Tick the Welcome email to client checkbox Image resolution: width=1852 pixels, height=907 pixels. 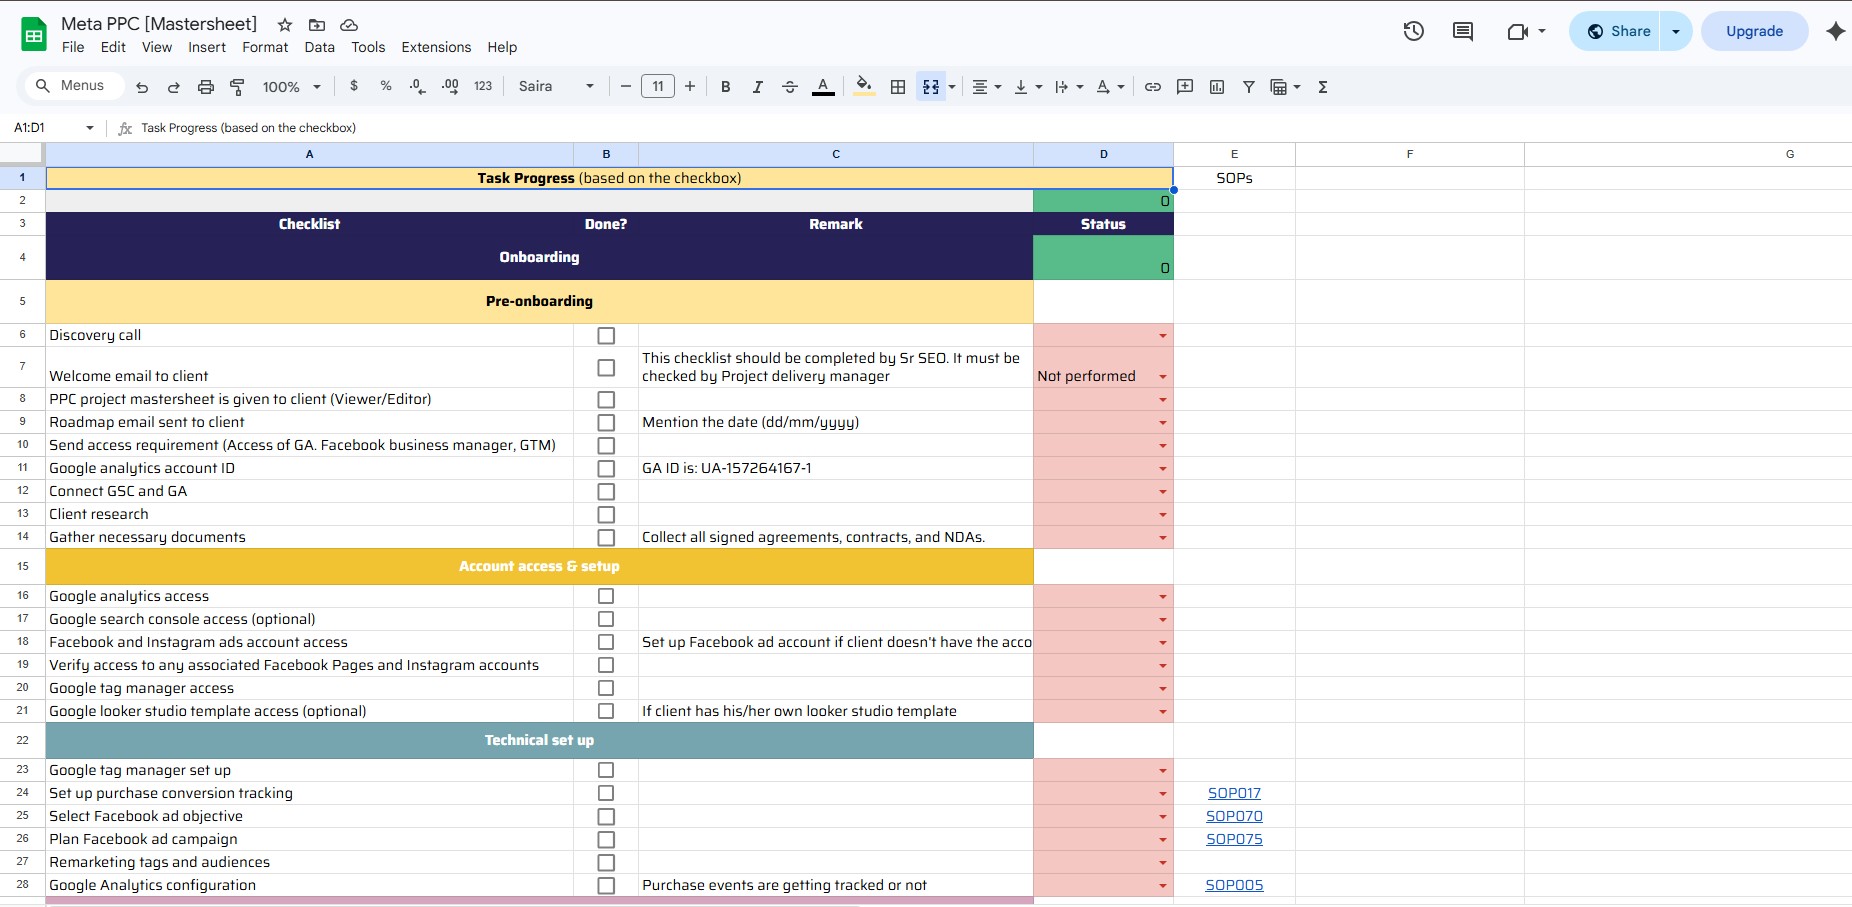(x=606, y=368)
